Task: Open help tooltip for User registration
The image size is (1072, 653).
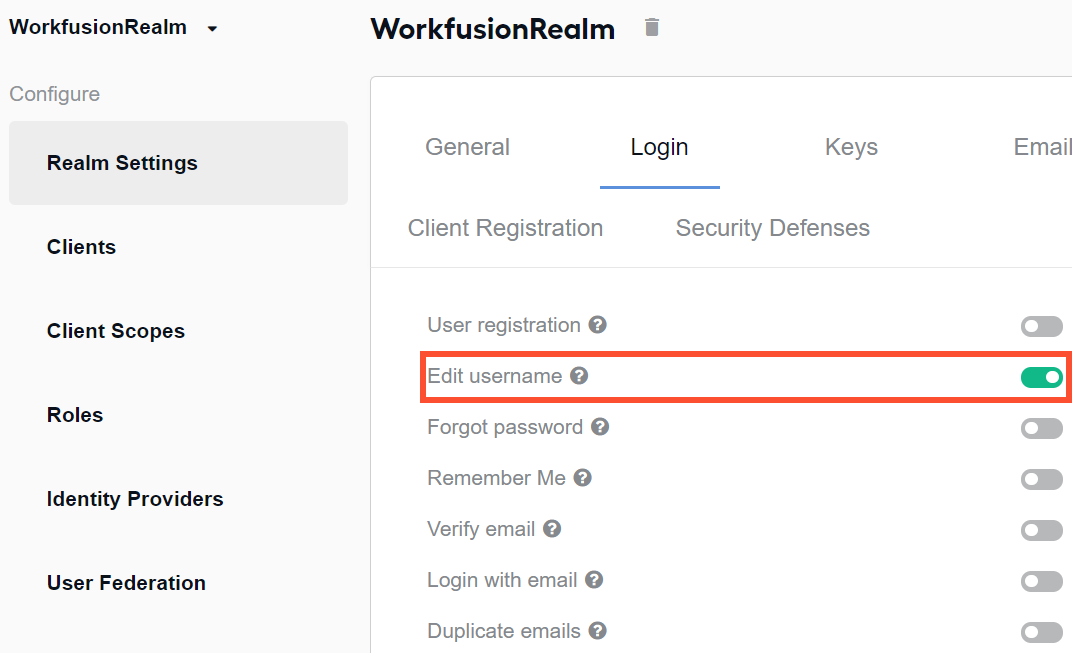Action: [x=598, y=325]
